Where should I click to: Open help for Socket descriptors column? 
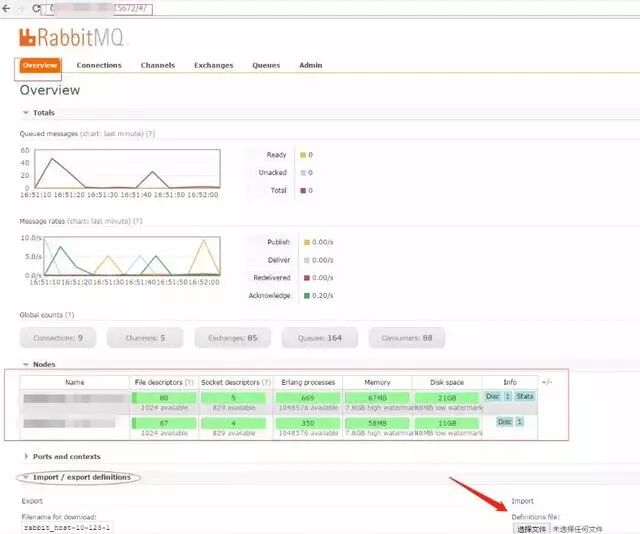[266, 383]
